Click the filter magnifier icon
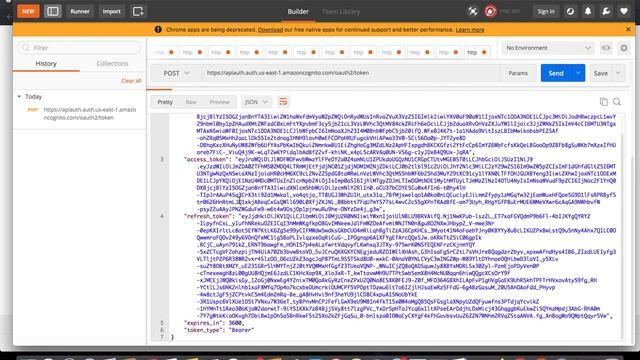640x360 pixels. click(26, 48)
